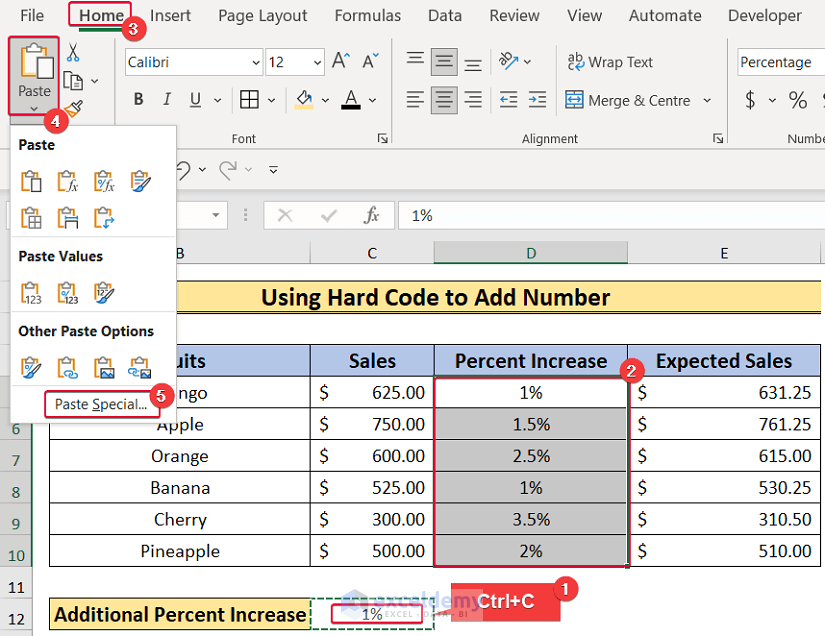825x636 pixels.
Task: Switch to the Page Layout tab
Action: point(263,16)
